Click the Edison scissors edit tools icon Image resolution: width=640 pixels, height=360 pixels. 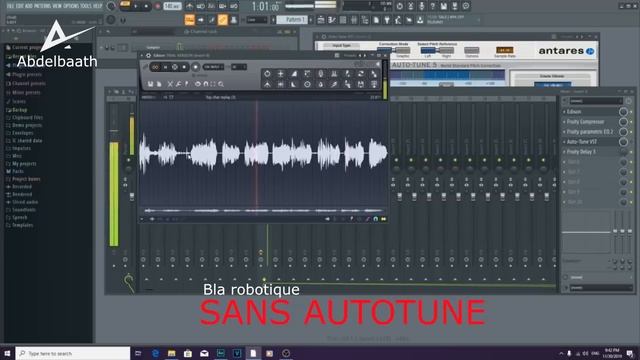170,84
